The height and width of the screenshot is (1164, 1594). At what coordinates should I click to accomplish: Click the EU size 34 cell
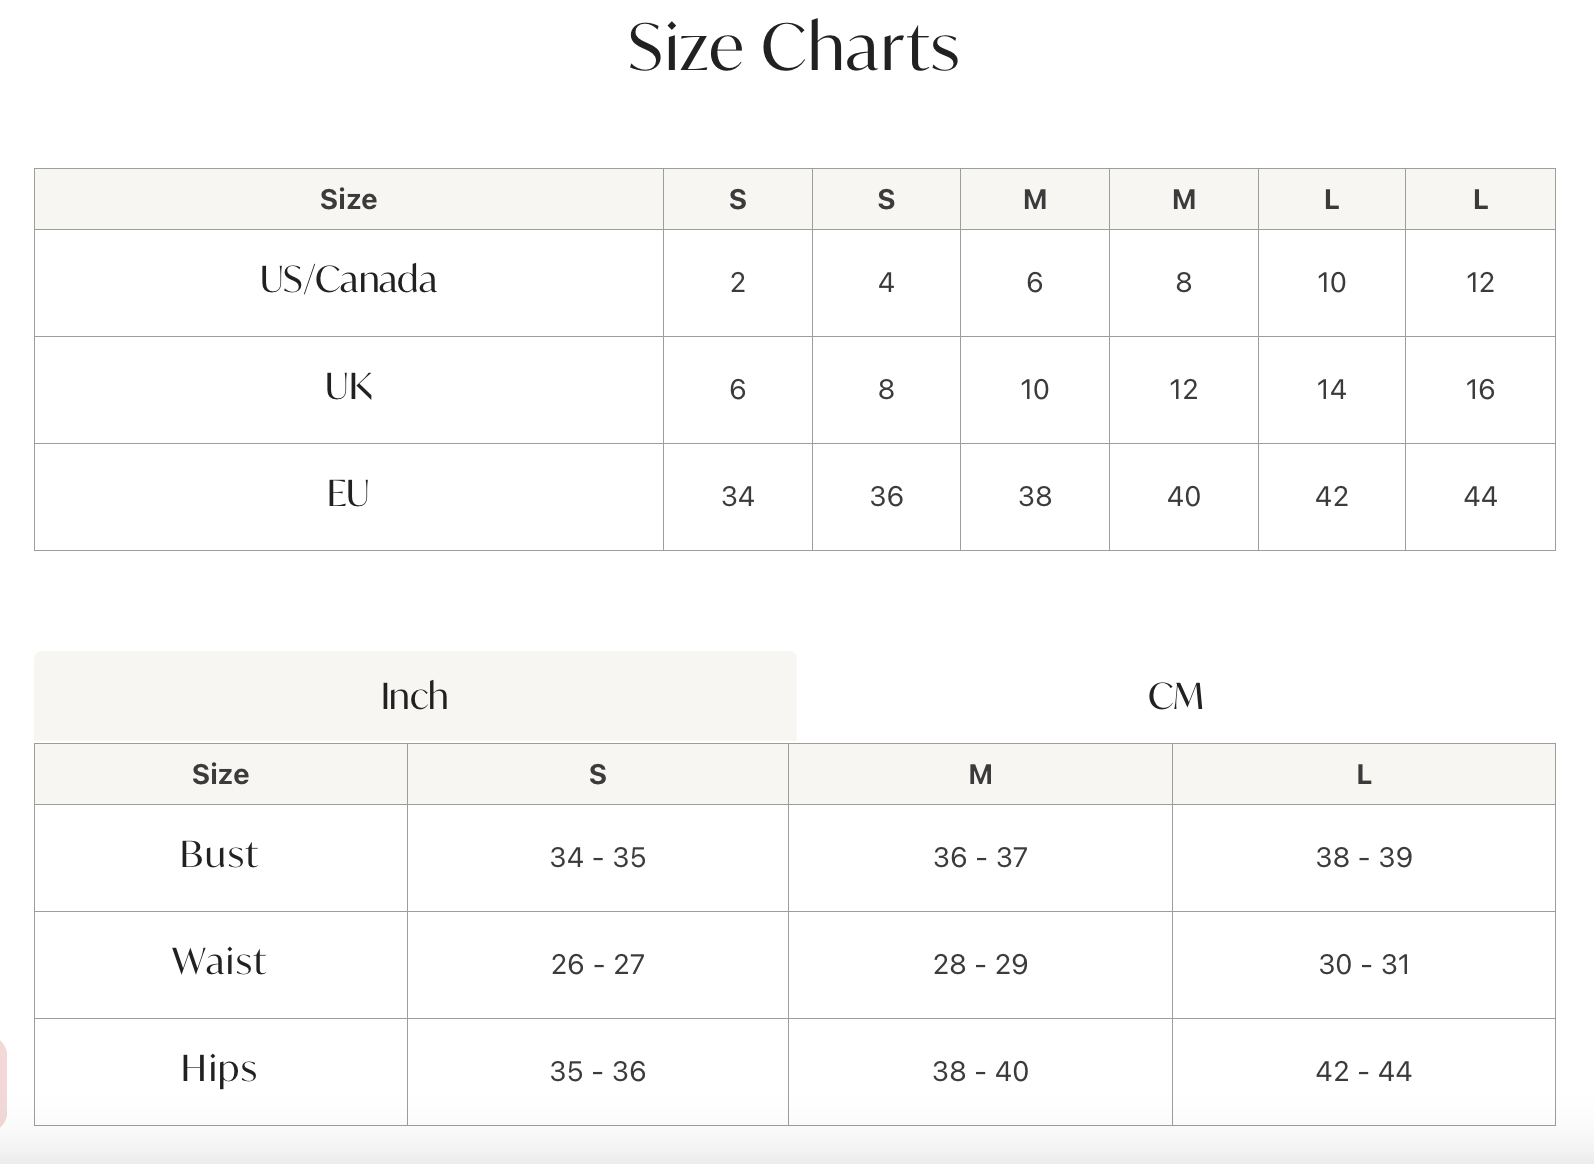738,497
